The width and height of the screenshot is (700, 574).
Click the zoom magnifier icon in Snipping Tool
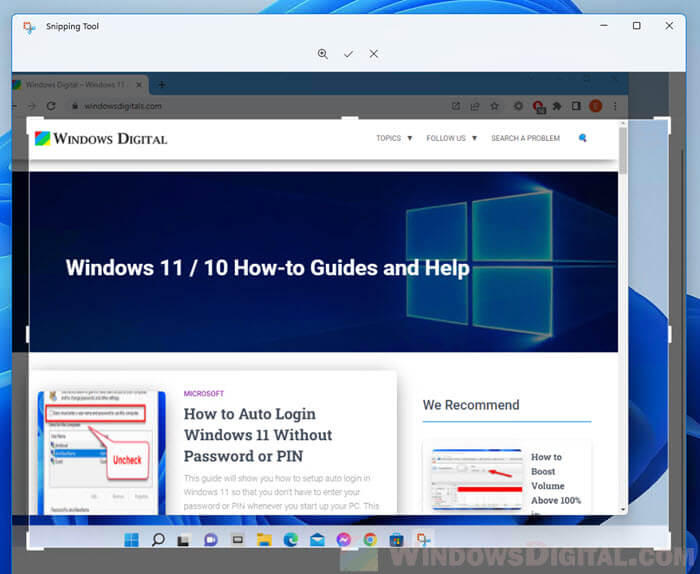(x=323, y=54)
